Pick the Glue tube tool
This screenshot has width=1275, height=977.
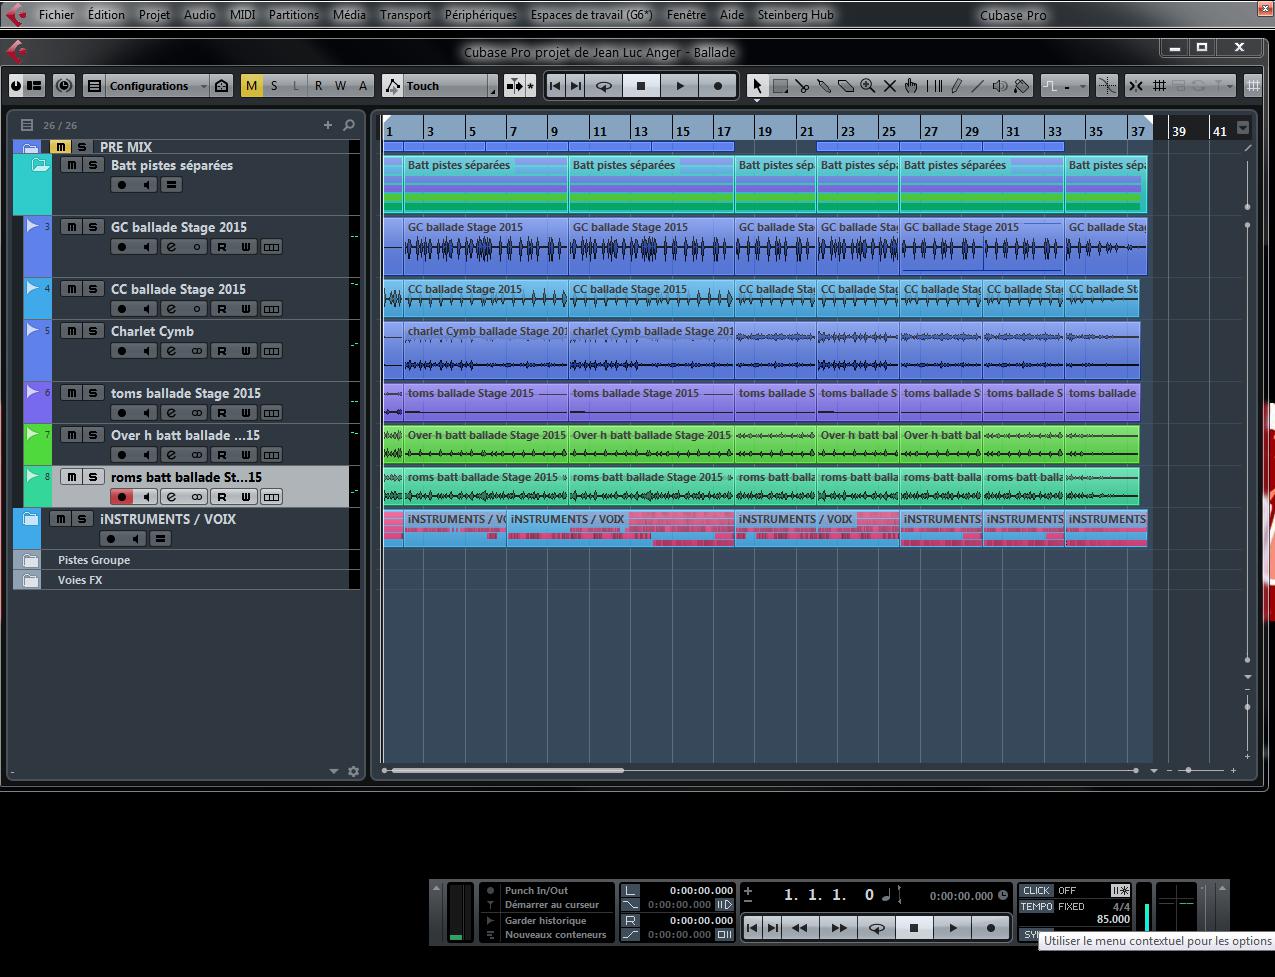pos(824,86)
